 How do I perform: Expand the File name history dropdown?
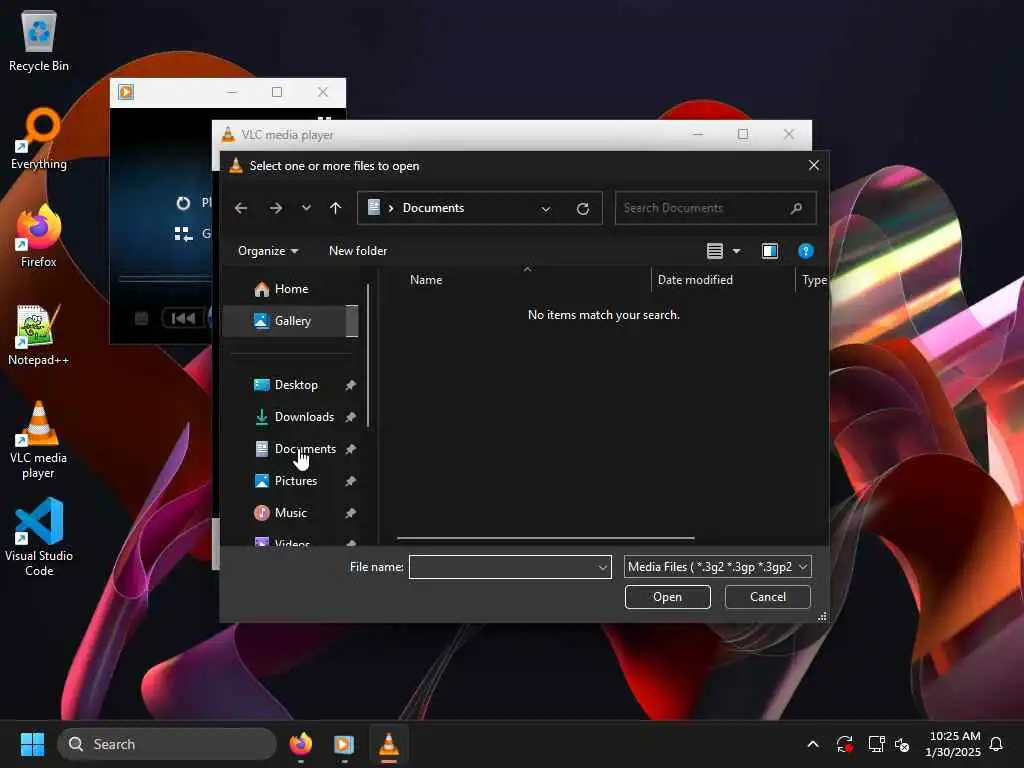(x=603, y=567)
